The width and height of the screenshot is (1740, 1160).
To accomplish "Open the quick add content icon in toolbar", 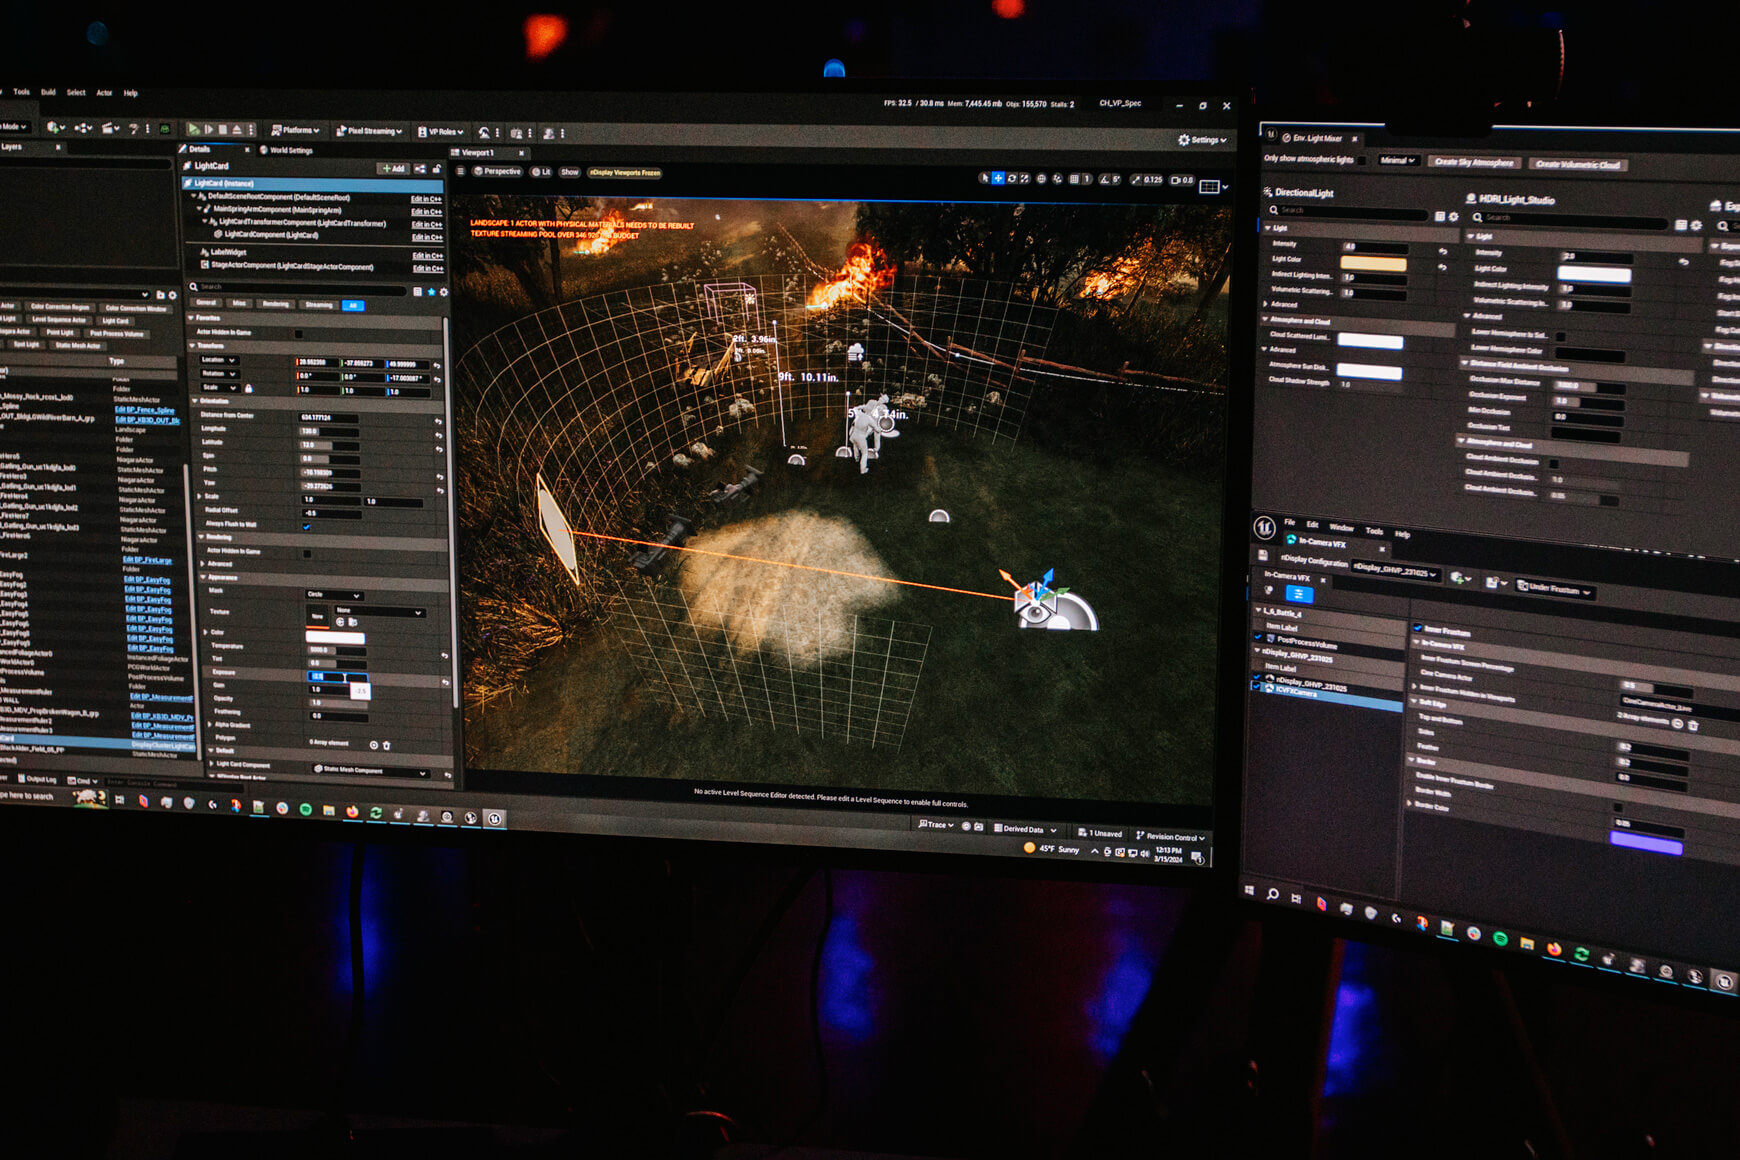I will [55, 128].
